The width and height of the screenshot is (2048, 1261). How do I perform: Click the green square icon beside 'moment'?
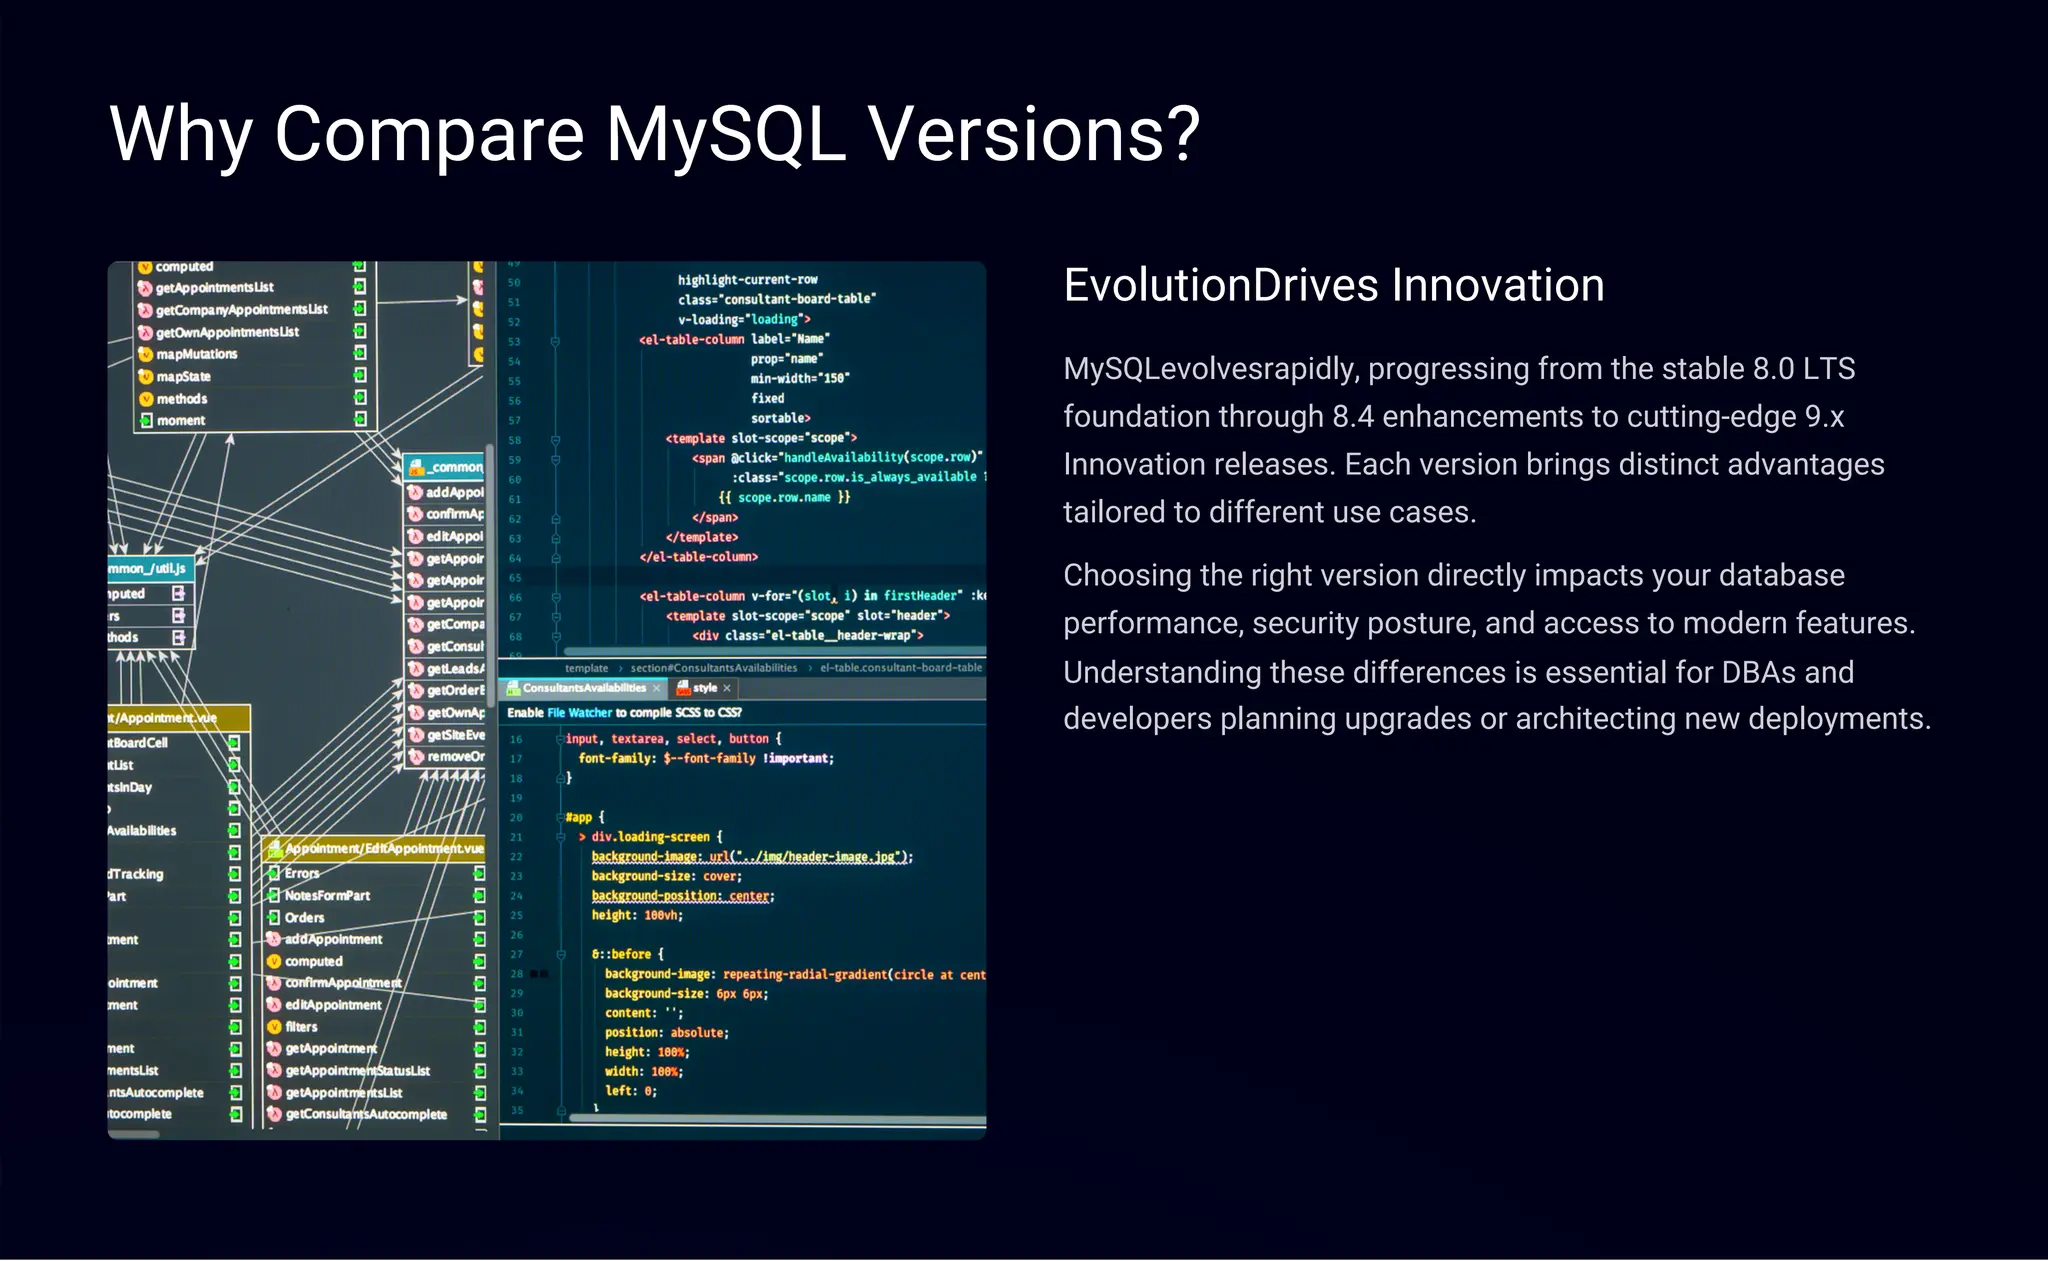point(146,420)
